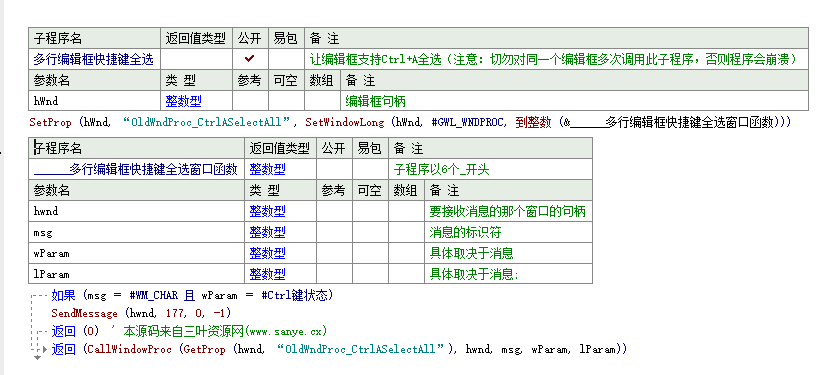Image resolution: width=820 pixels, height=375 pixels.
Task: Select the lParam parameter name
Action: pos(51,274)
